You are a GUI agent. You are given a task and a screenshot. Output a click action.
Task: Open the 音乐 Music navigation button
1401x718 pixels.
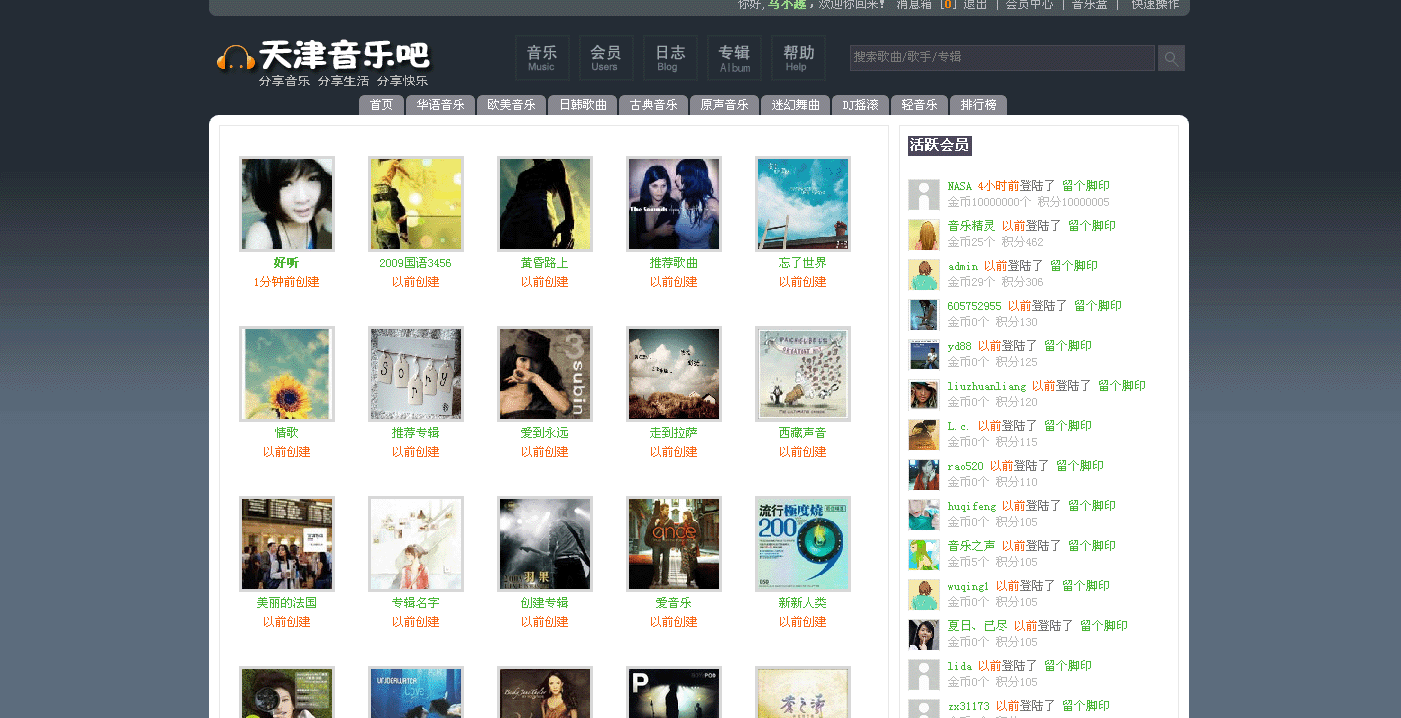tap(542, 58)
